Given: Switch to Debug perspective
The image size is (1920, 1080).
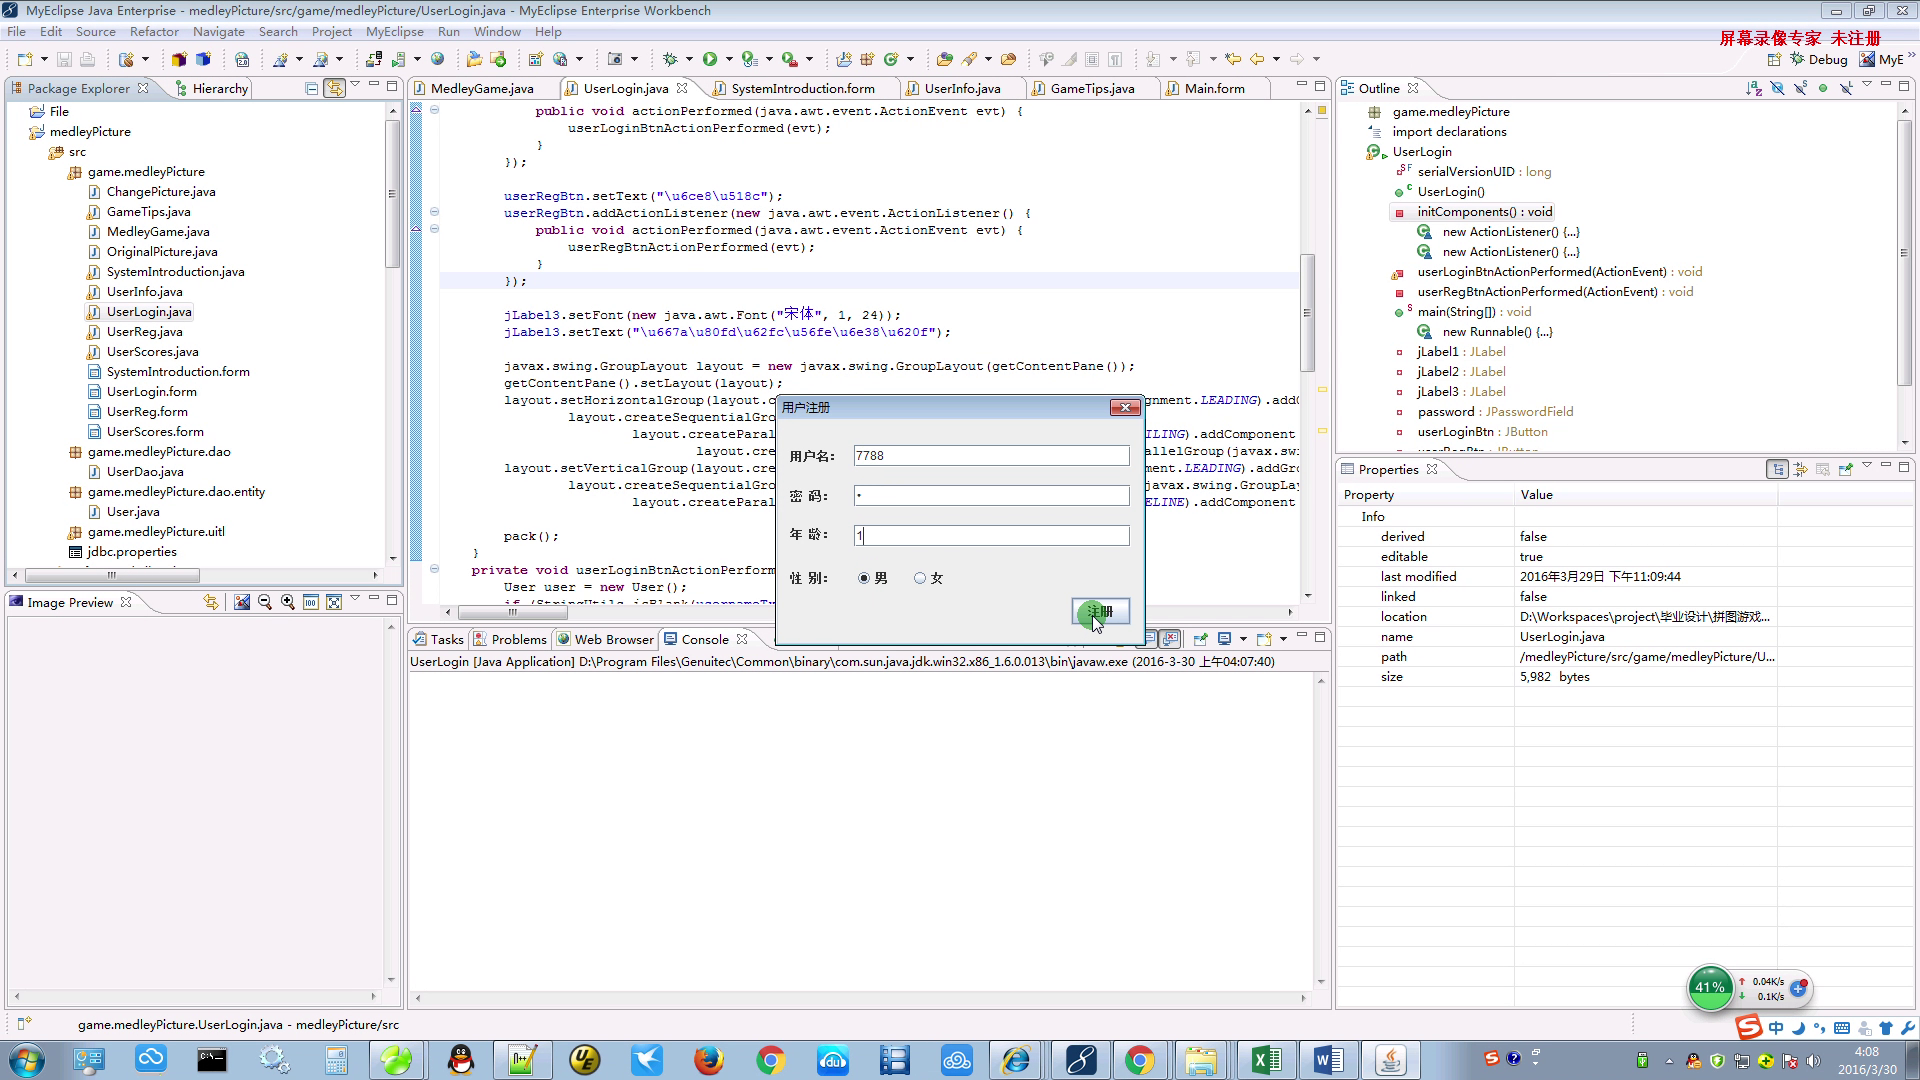Looking at the screenshot, I should (1819, 60).
